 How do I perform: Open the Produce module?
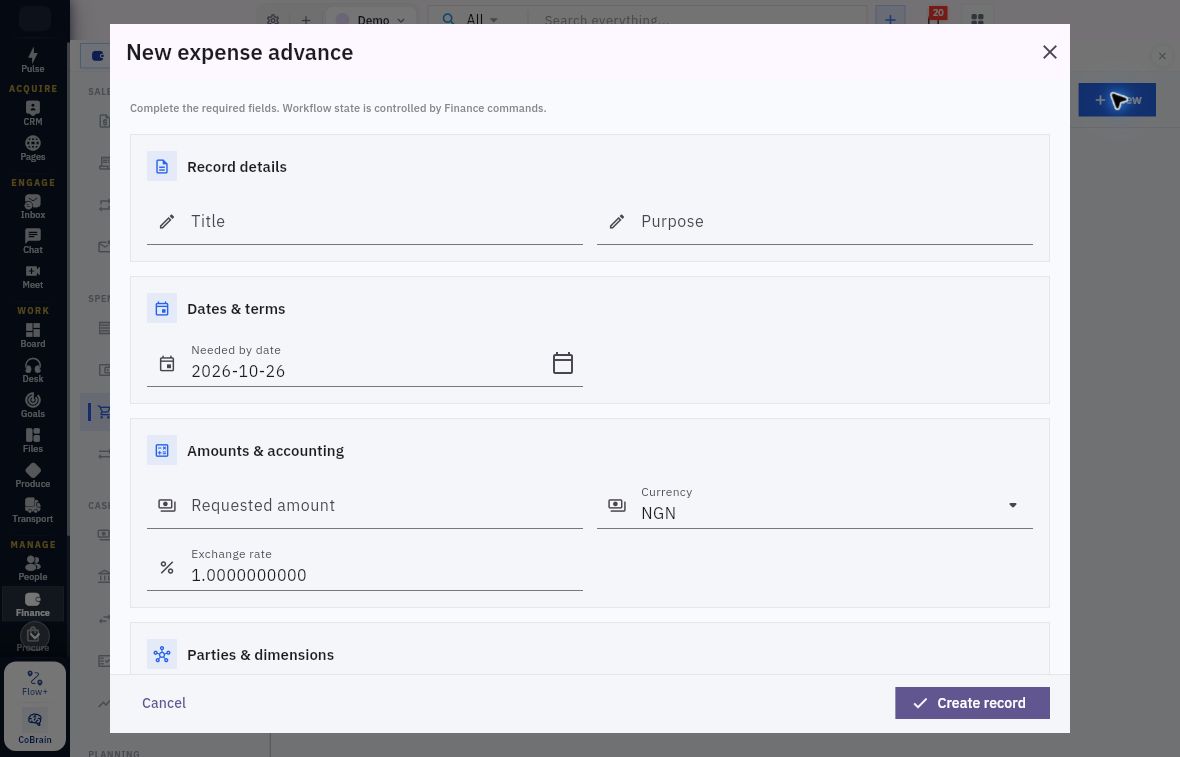click(x=32, y=475)
